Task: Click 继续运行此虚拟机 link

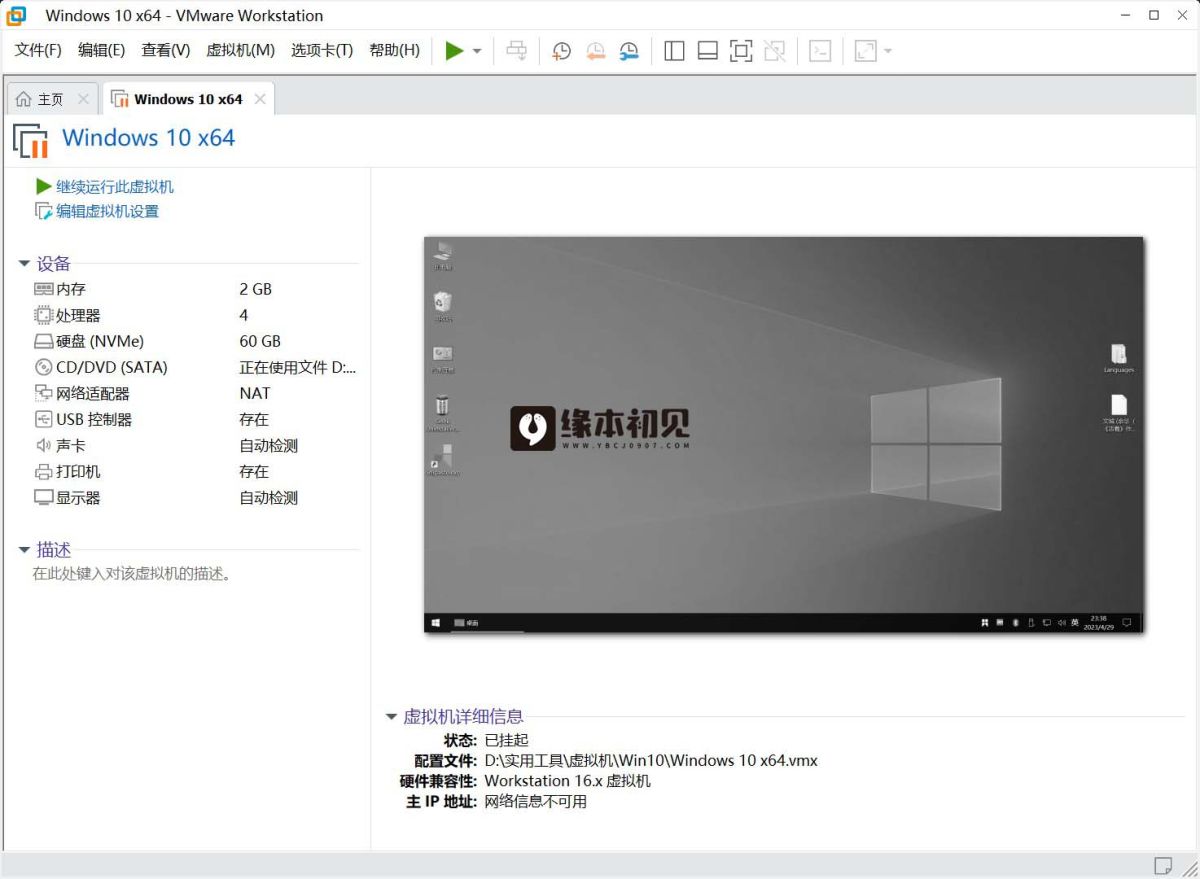Action: click(114, 187)
